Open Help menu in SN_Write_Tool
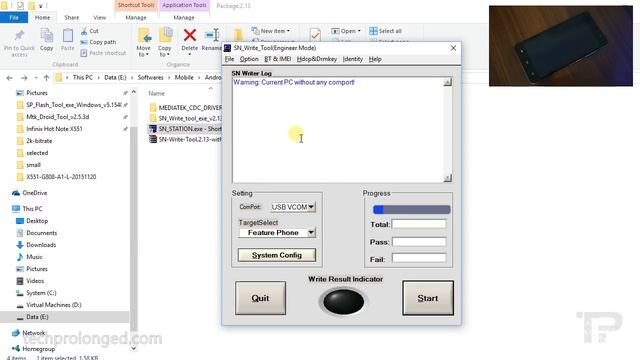 (x=375, y=59)
